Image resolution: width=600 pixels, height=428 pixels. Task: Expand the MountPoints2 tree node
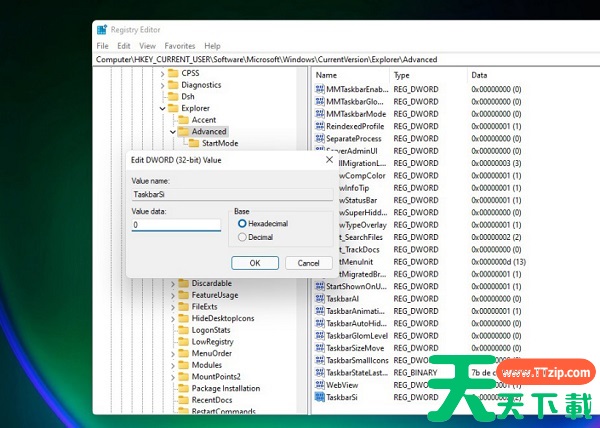173,377
